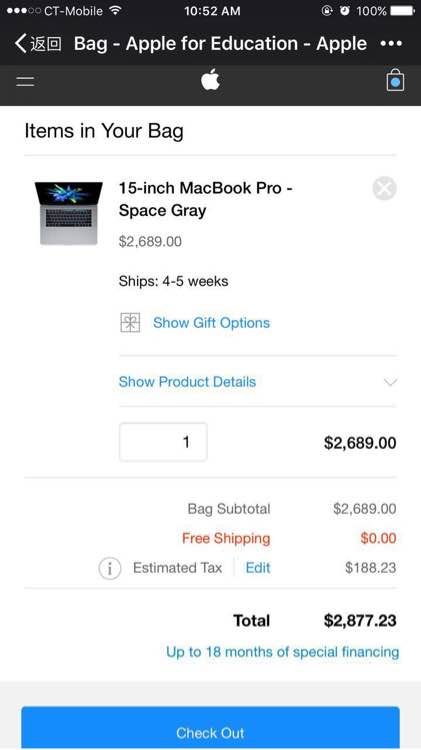This screenshot has width=421, height=750.
Task: Tap the Apple logo in the header
Action: point(210,79)
